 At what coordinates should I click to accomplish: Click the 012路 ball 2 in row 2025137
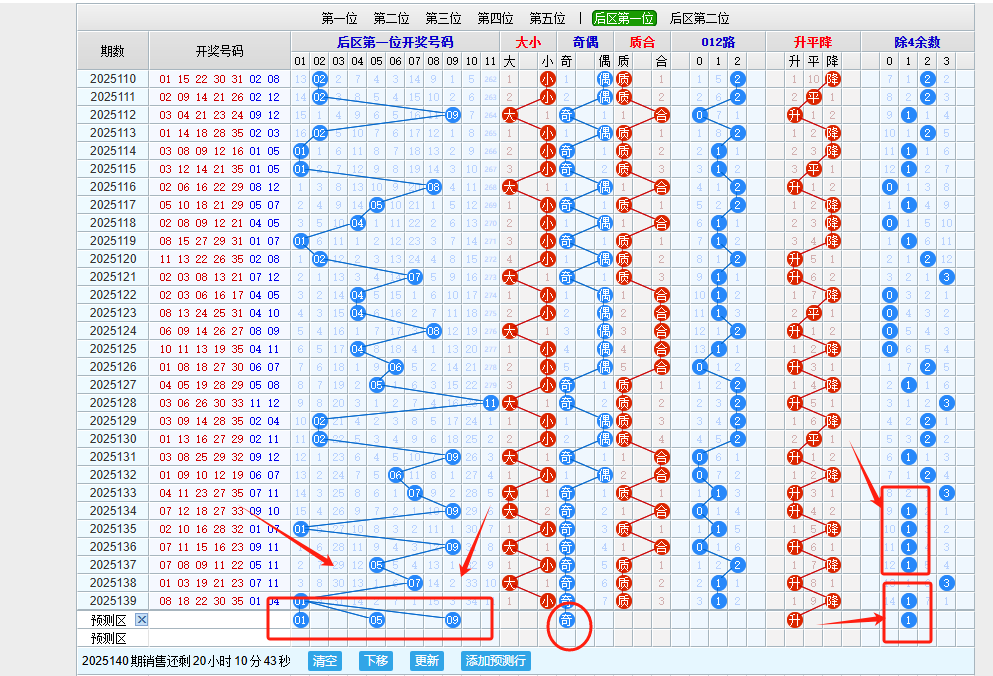pos(737,564)
